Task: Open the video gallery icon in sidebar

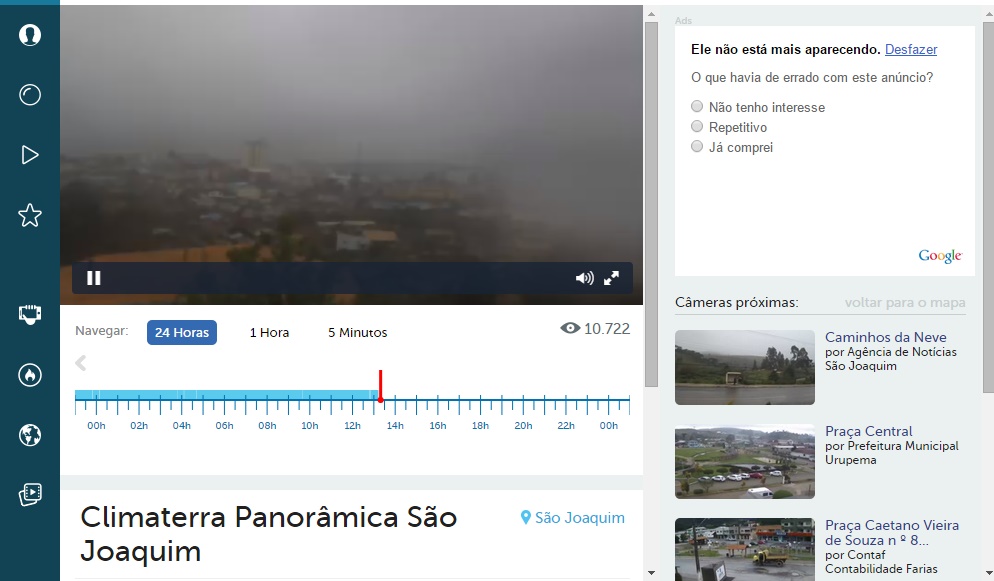Action: pos(30,494)
